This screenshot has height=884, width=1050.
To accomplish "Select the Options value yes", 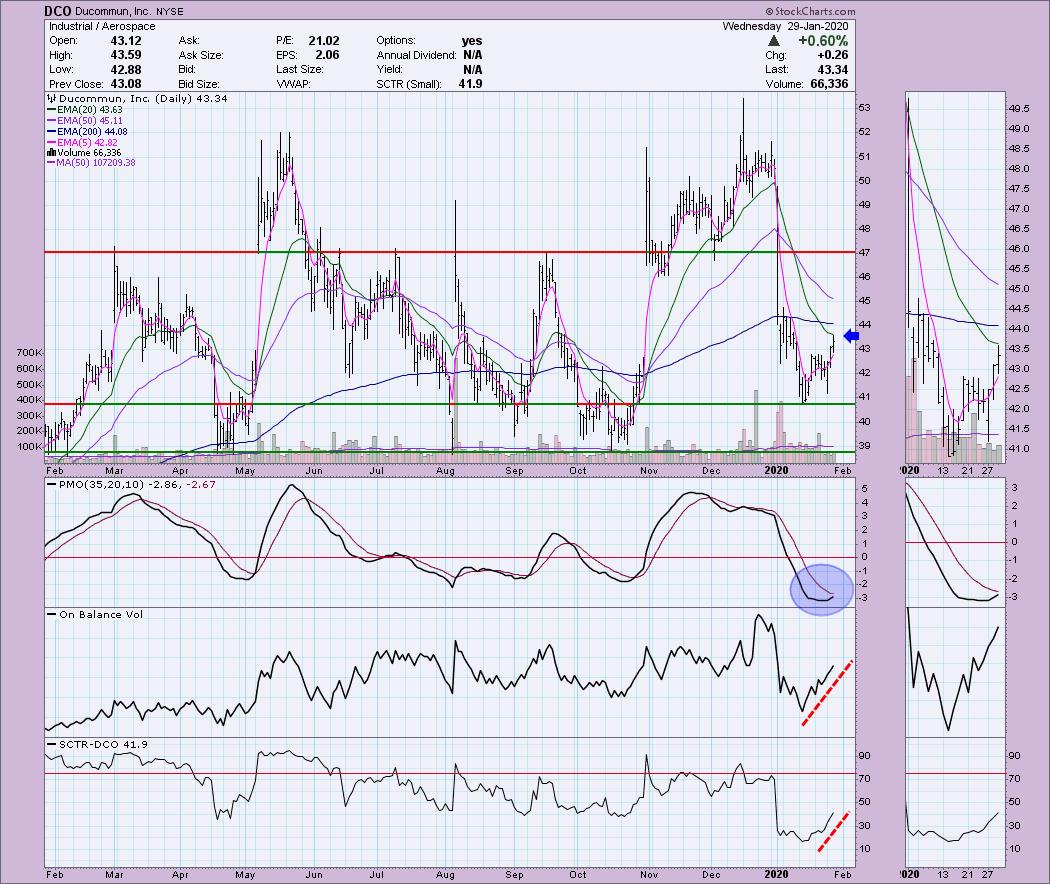I will pyautogui.click(x=471, y=41).
